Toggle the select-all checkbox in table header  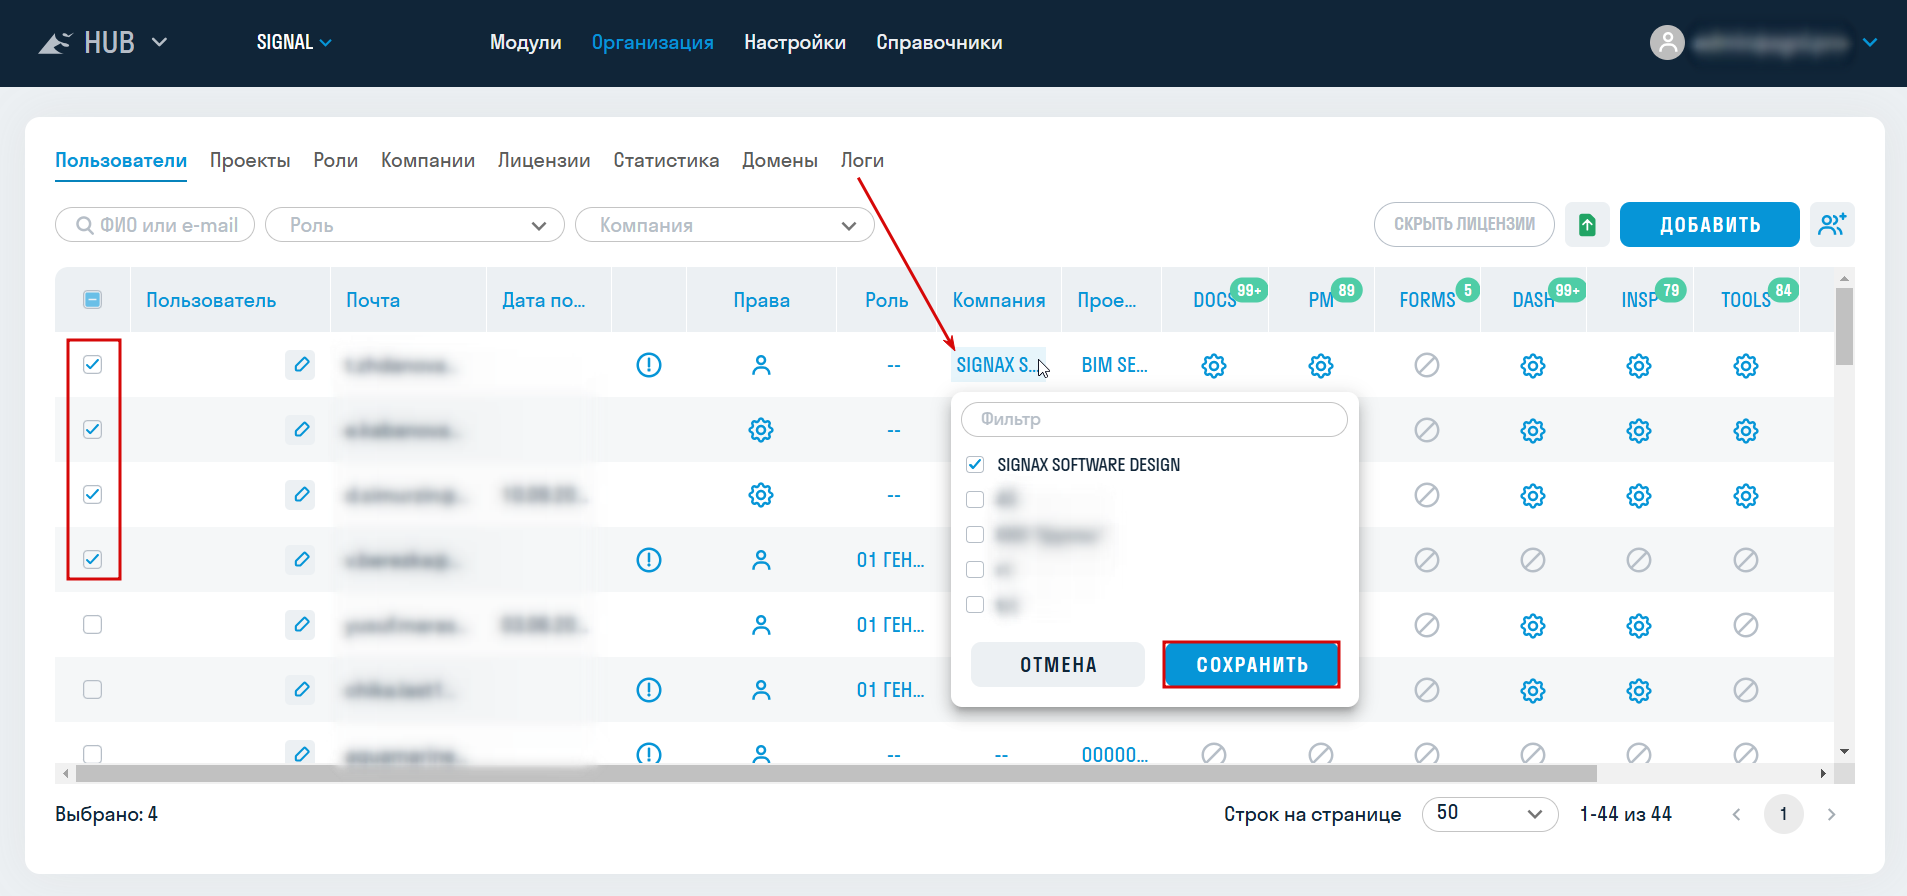coord(92,299)
